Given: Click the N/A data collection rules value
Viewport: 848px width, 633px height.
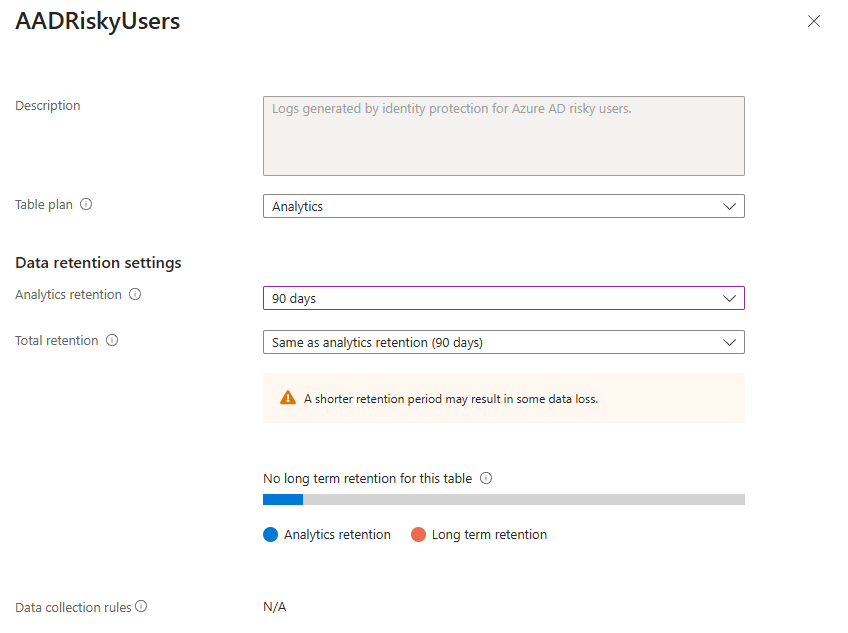Looking at the screenshot, I should pos(273,607).
